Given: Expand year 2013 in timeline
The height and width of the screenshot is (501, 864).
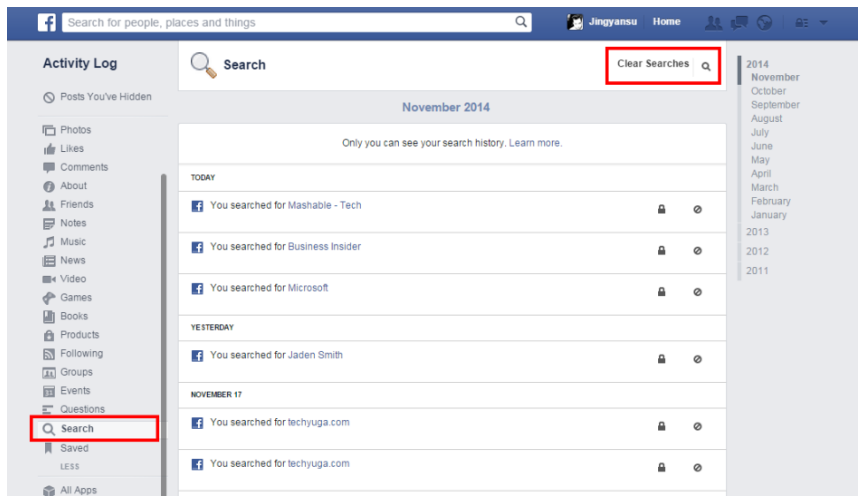Looking at the screenshot, I should tap(757, 232).
